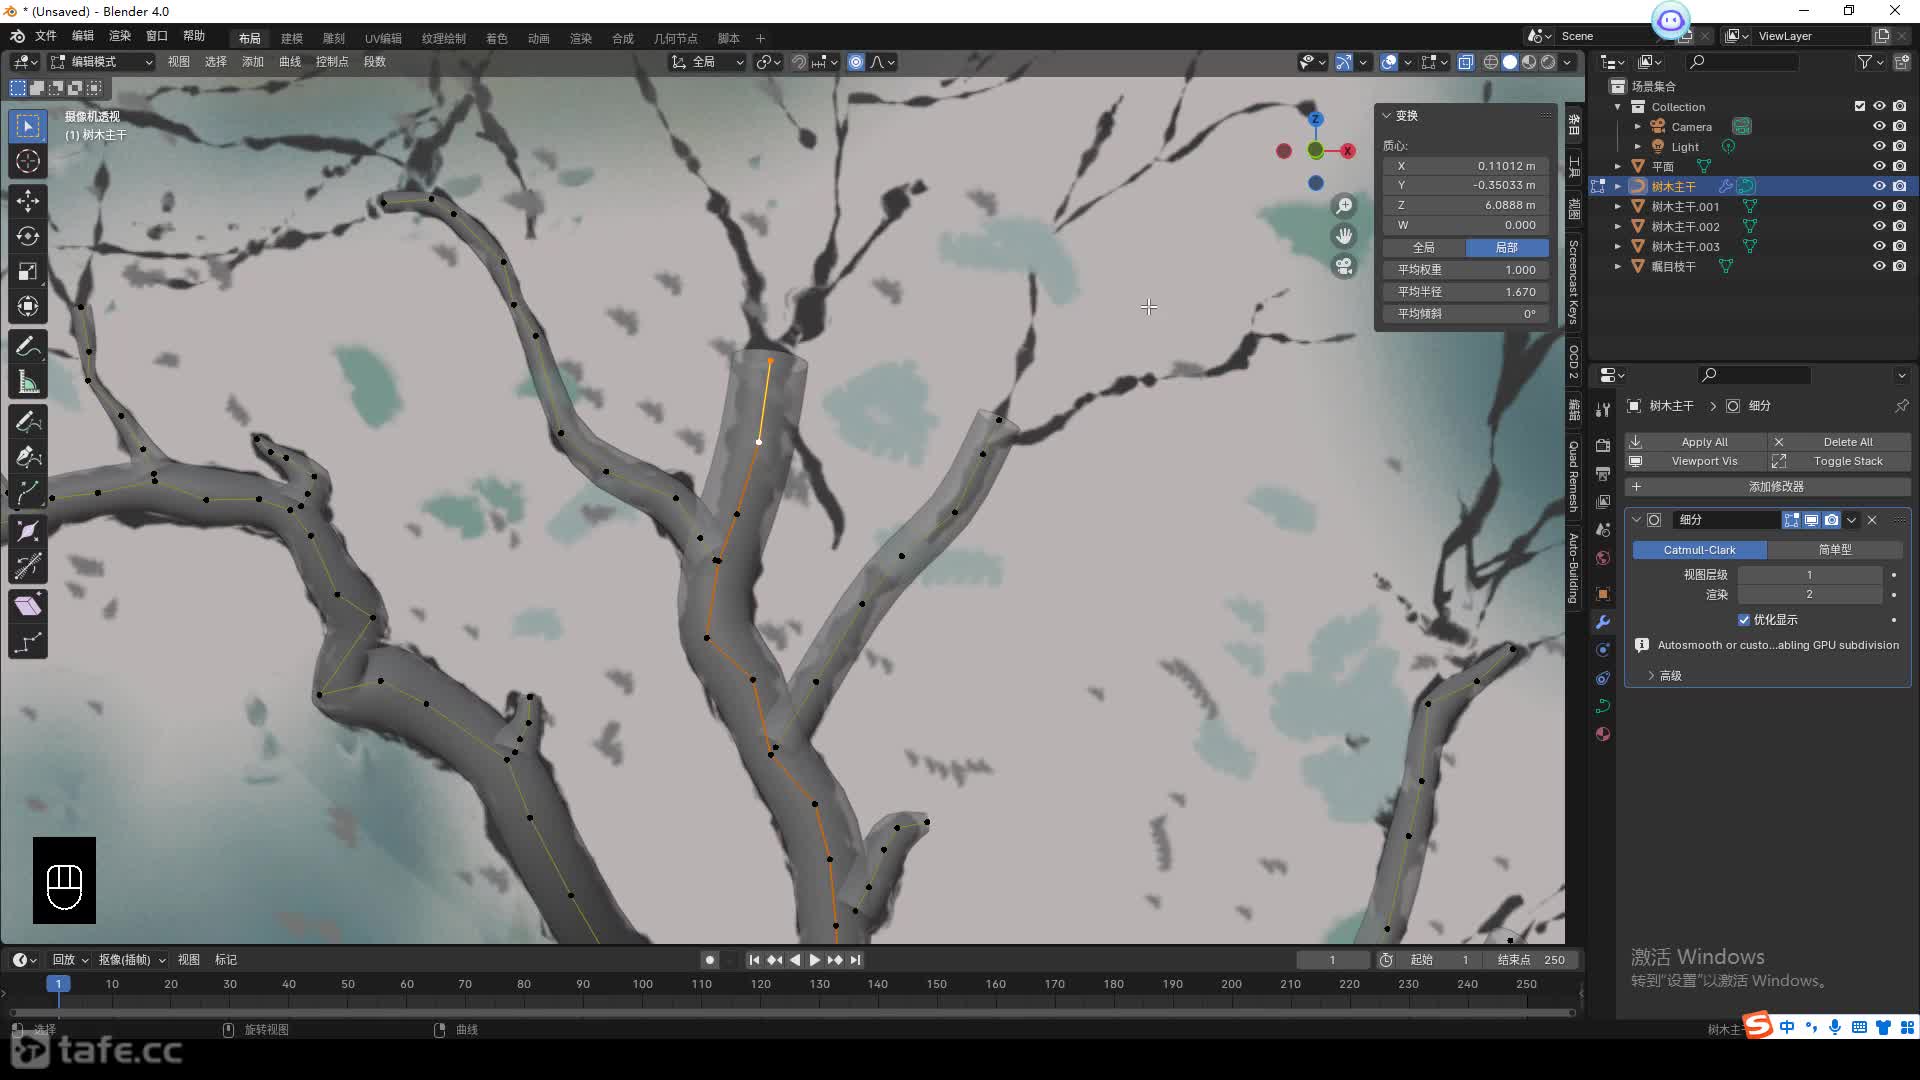Image resolution: width=1920 pixels, height=1080 pixels.
Task: Toggle proportional editing
Action: [x=856, y=62]
